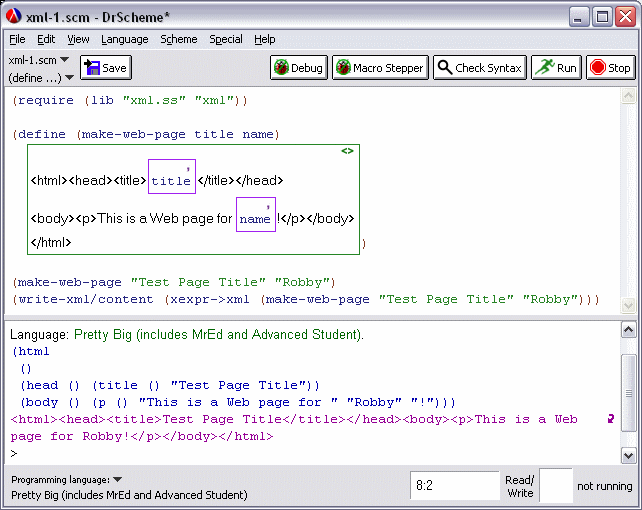Open the Special menu
Viewport: 642px width, 510px height.
226,39
